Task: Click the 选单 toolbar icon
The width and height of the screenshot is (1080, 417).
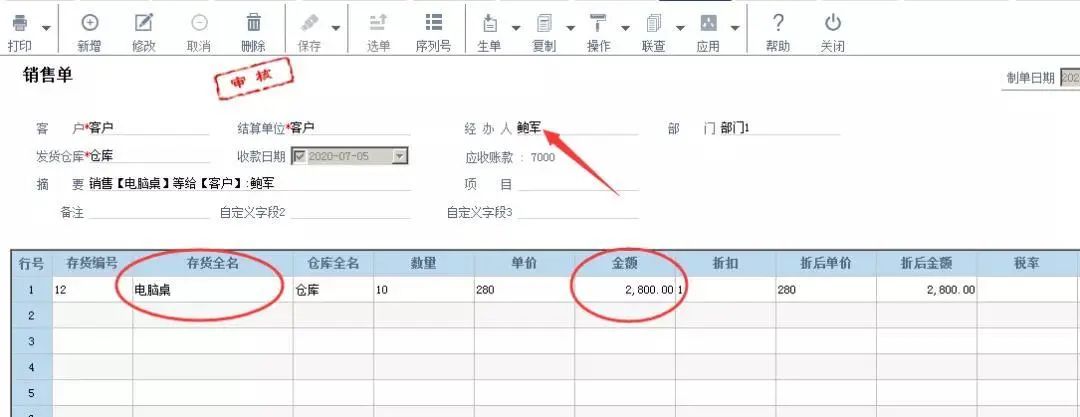Action: pos(378,23)
